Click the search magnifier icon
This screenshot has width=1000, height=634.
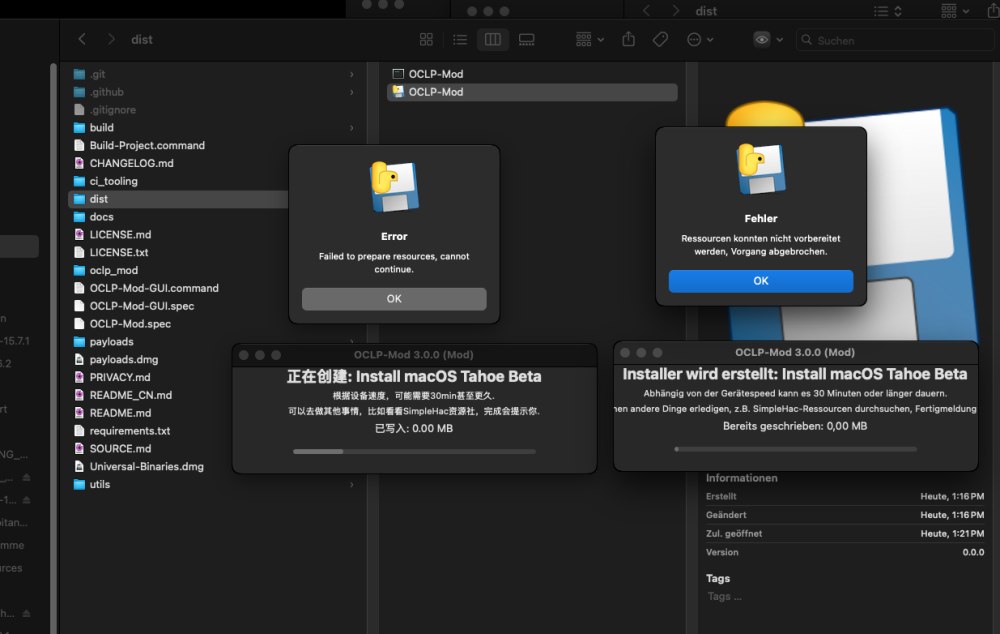[807, 40]
